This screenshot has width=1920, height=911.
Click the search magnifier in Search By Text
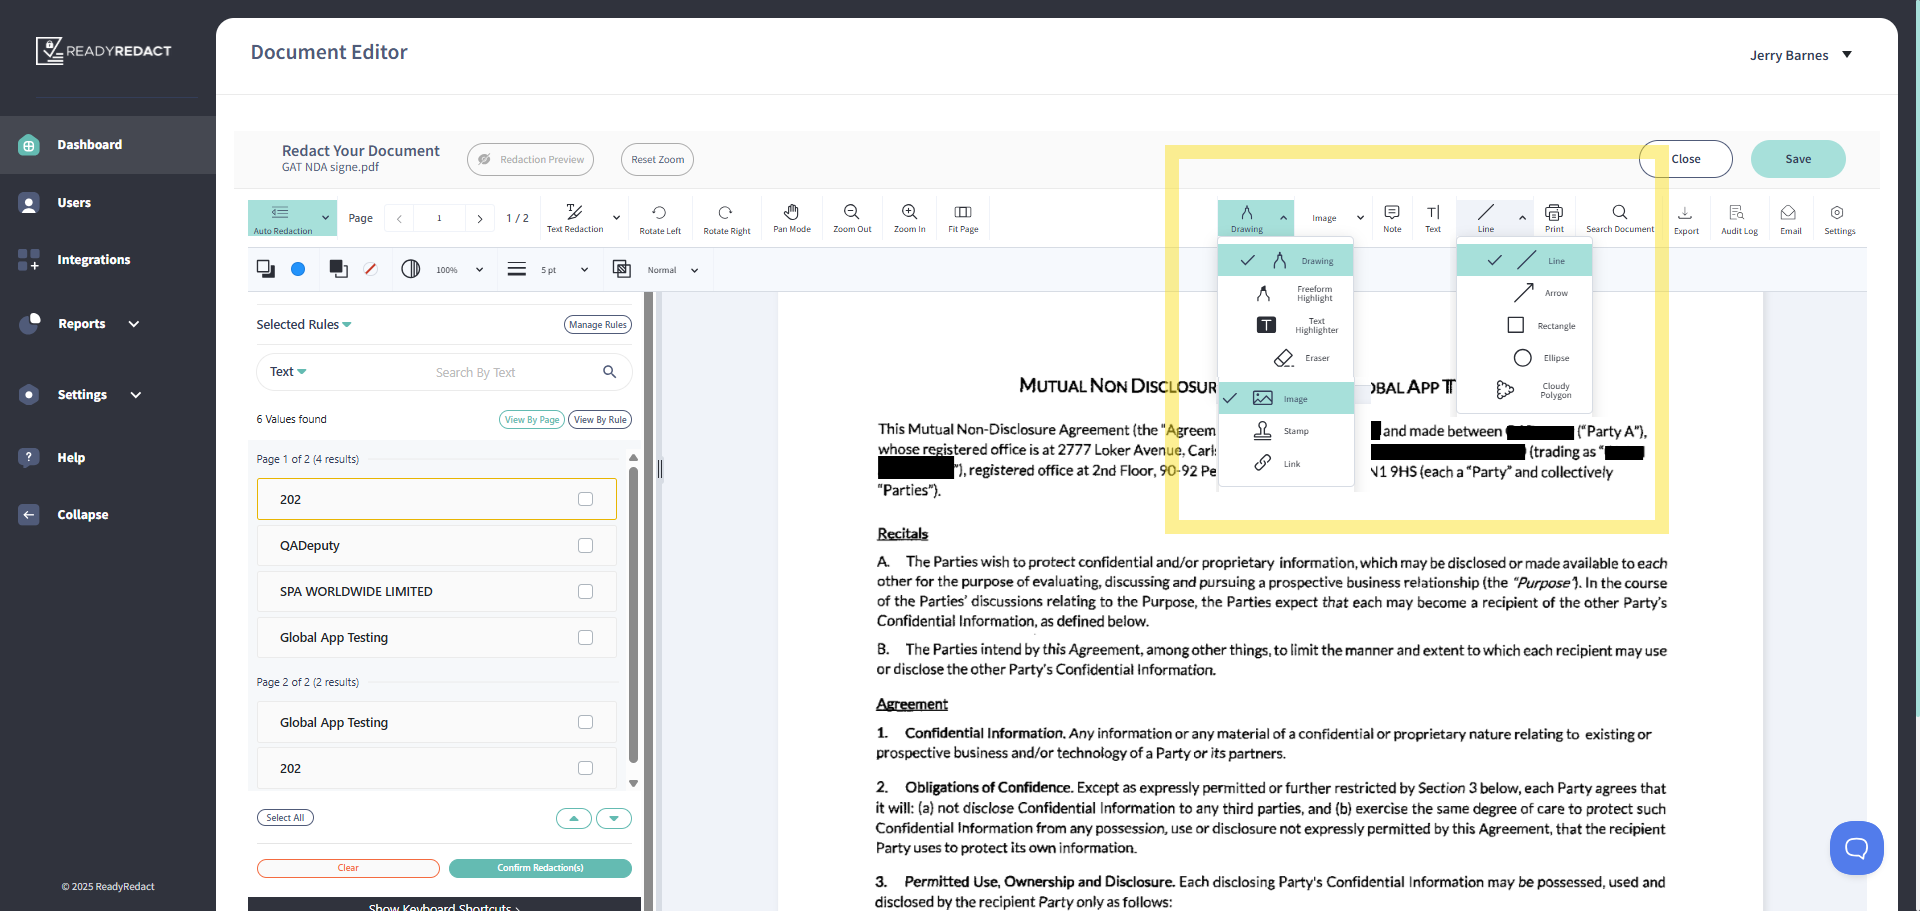coord(609,372)
